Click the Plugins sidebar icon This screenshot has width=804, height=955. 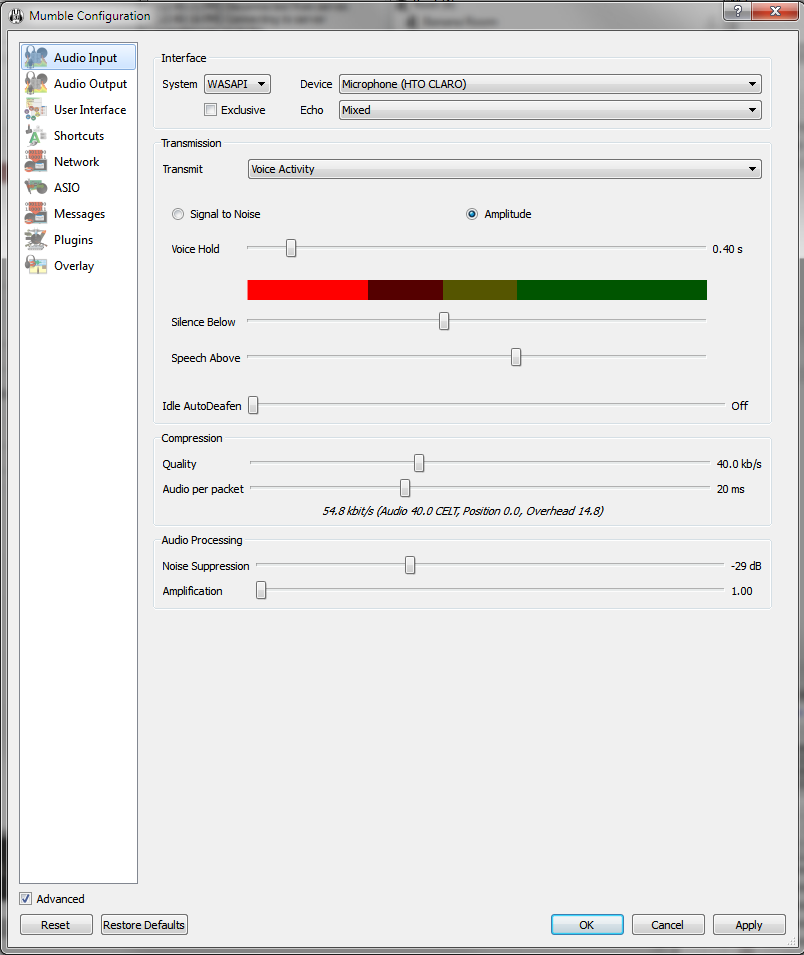[36, 239]
